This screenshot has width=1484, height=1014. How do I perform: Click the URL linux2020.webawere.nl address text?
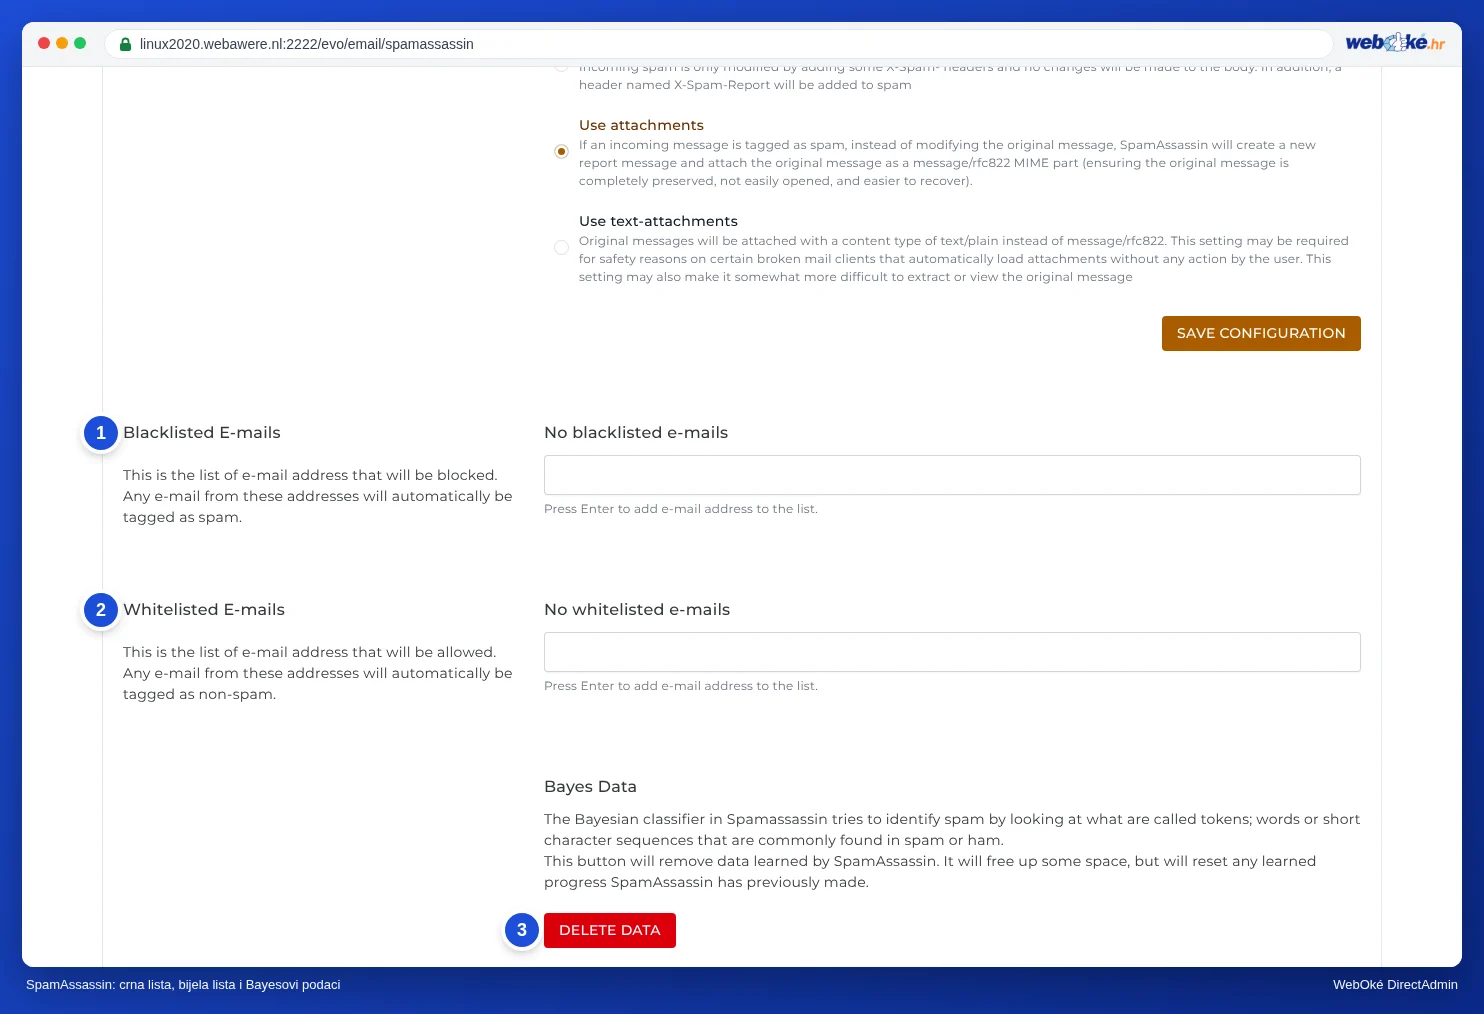[307, 44]
